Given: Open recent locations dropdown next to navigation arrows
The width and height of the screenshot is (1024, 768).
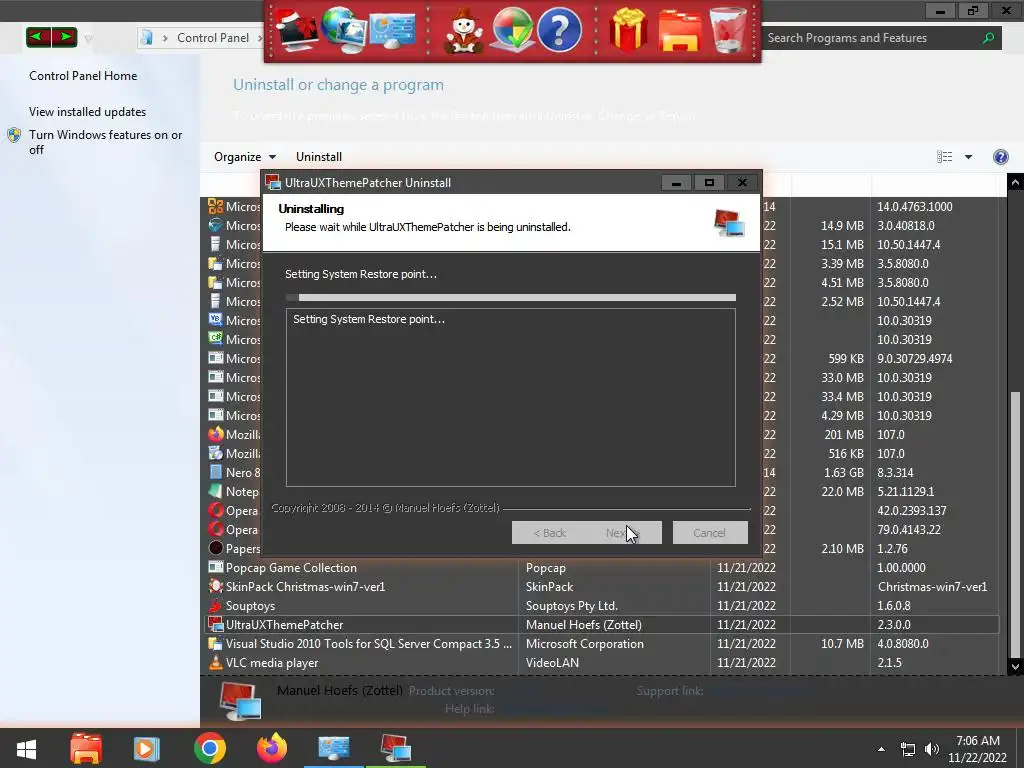Looking at the screenshot, I should (x=88, y=39).
